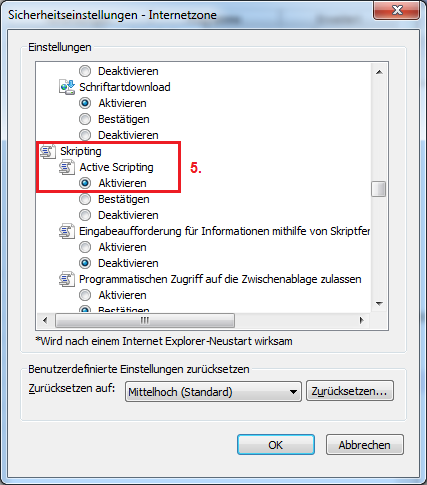Screen dimensions: 427x485
Task: Click the Abbrechen button
Action: [365, 445]
